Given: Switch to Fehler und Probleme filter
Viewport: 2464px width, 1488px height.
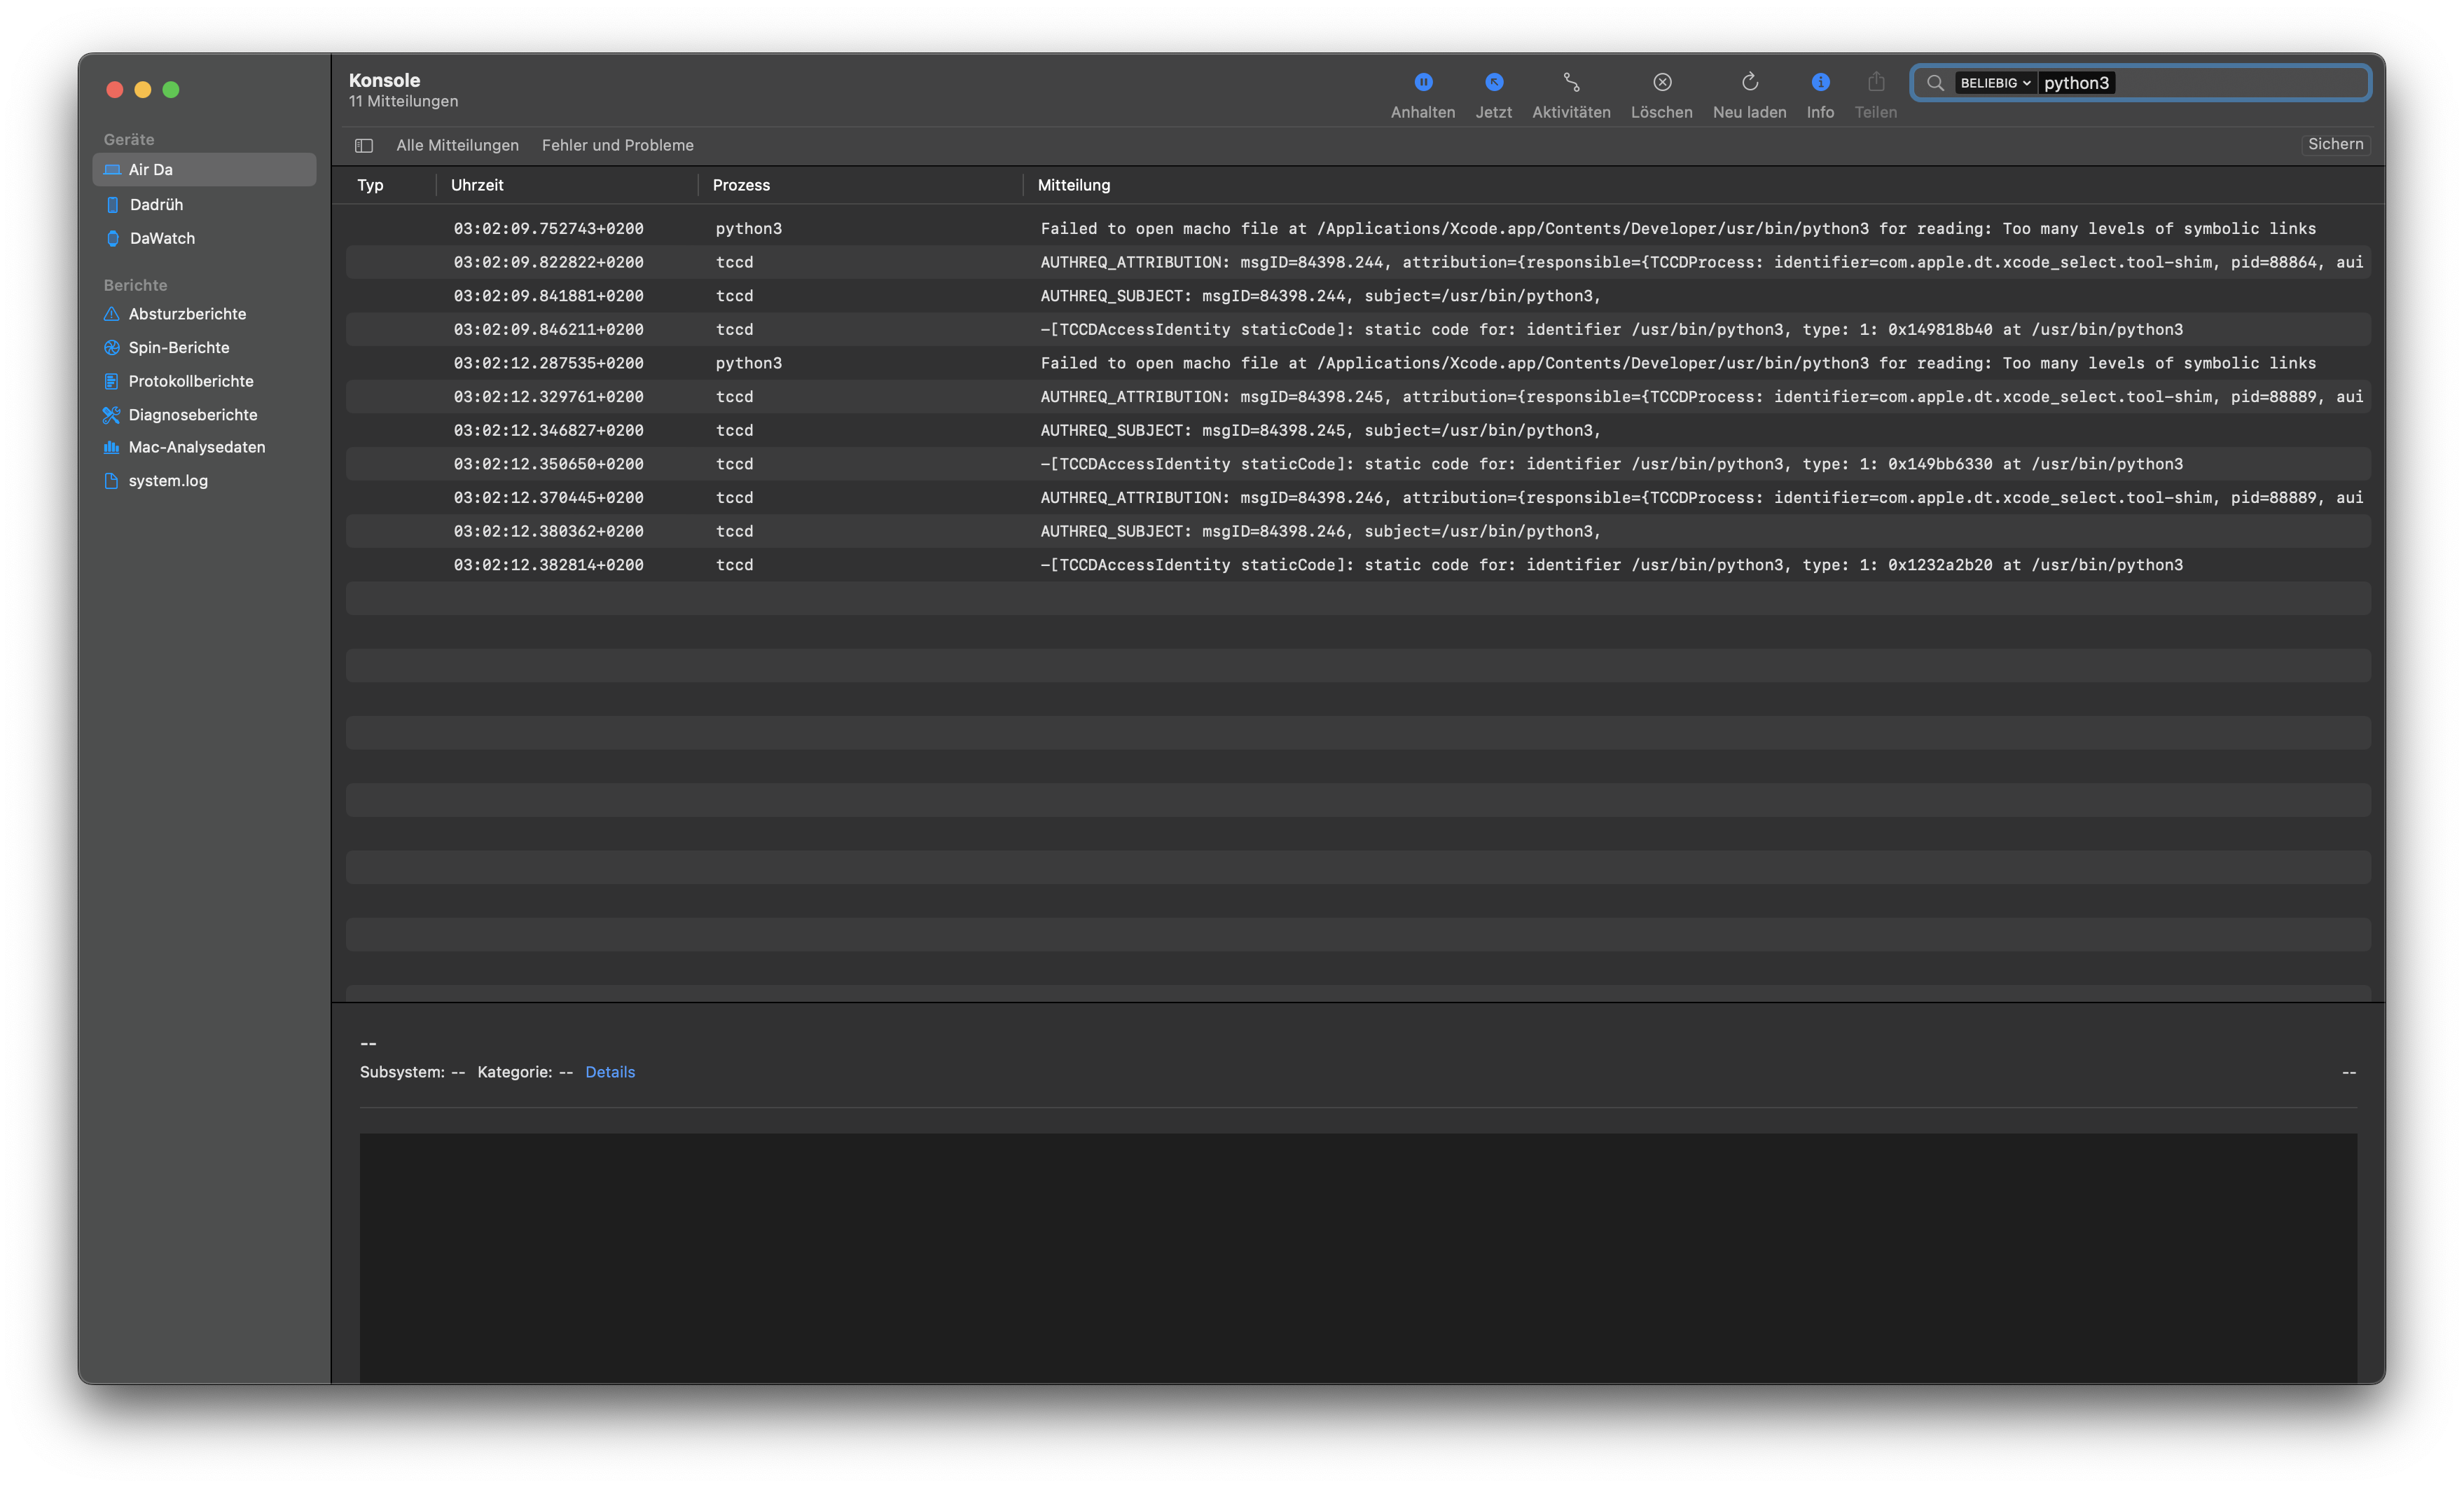Looking at the screenshot, I should (617, 145).
